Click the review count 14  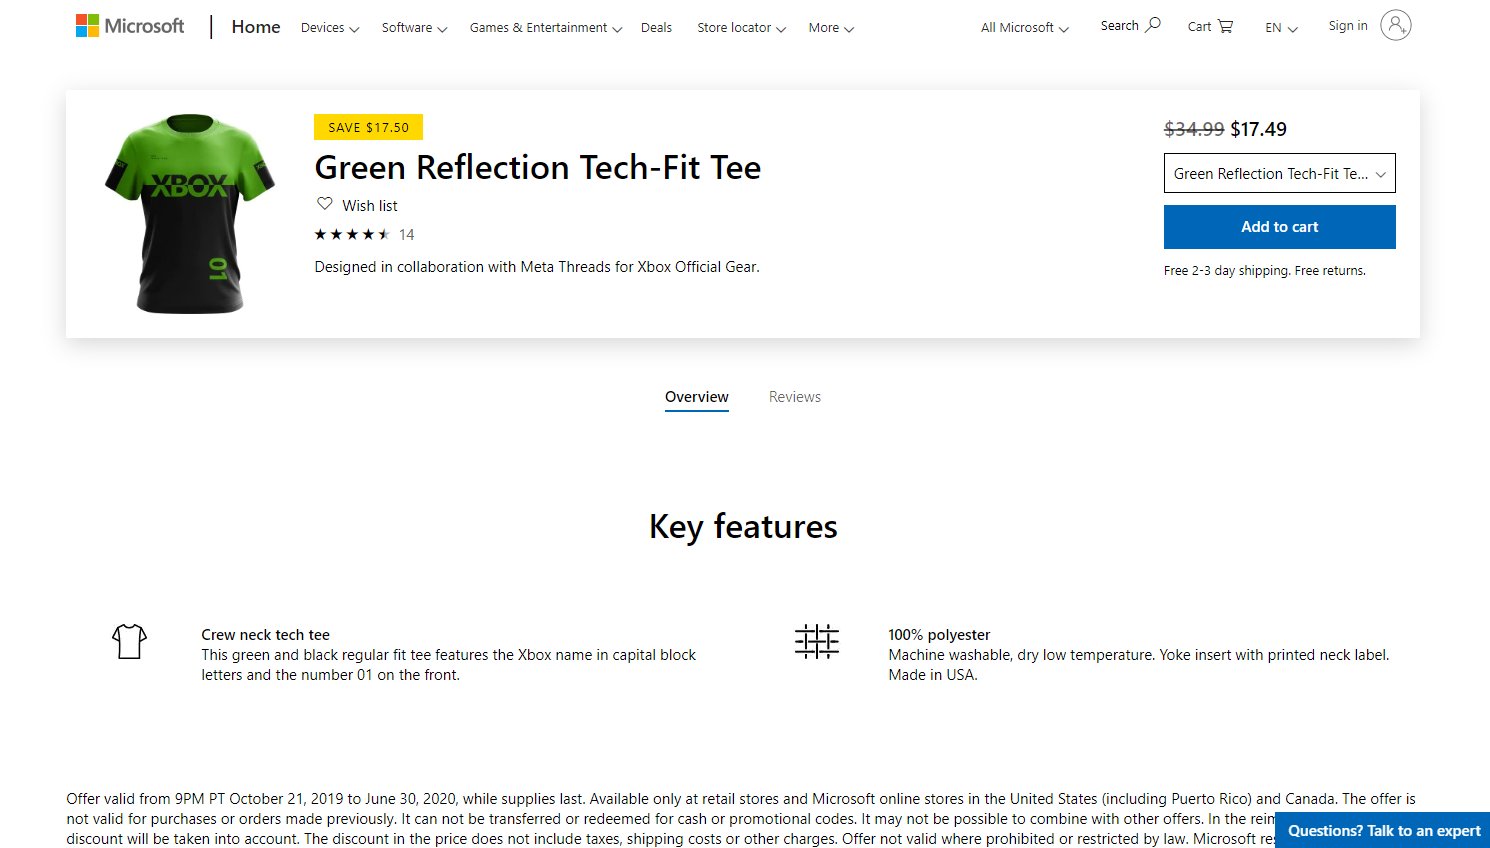coord(406,235)
